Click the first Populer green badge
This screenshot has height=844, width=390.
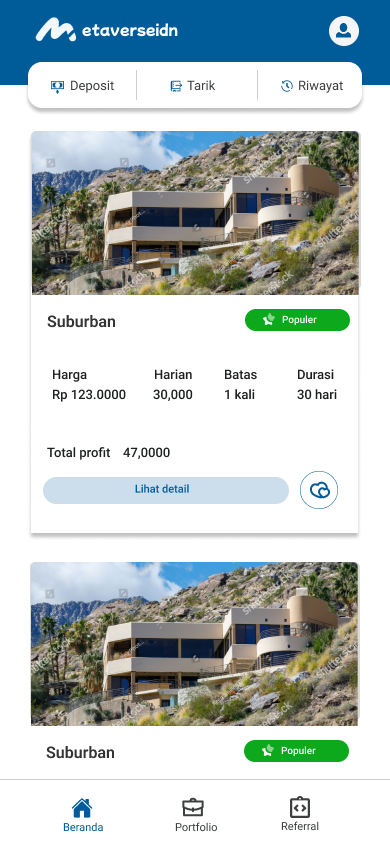[297, 320]
